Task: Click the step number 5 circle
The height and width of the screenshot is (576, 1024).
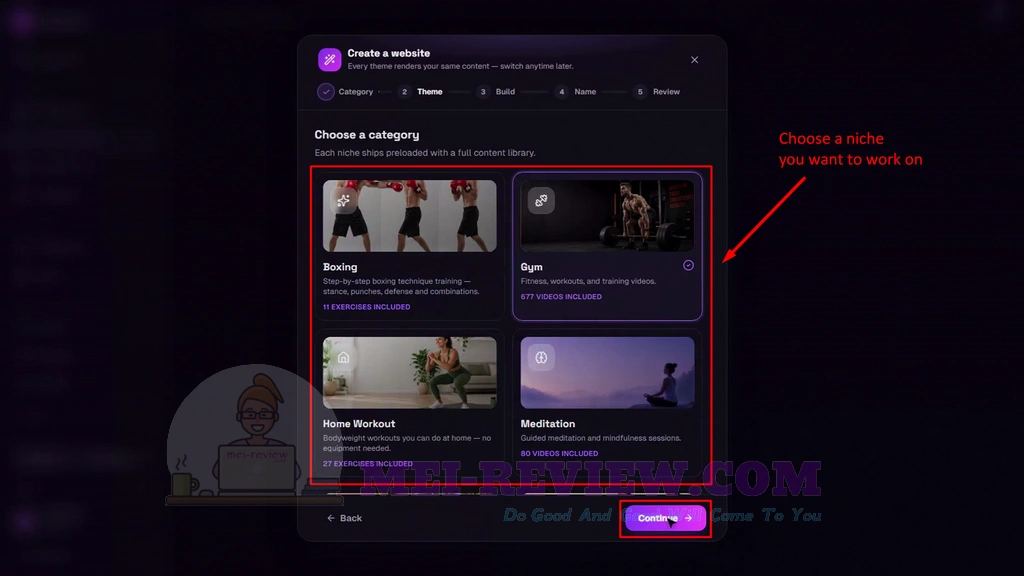Action: point(640,91)
